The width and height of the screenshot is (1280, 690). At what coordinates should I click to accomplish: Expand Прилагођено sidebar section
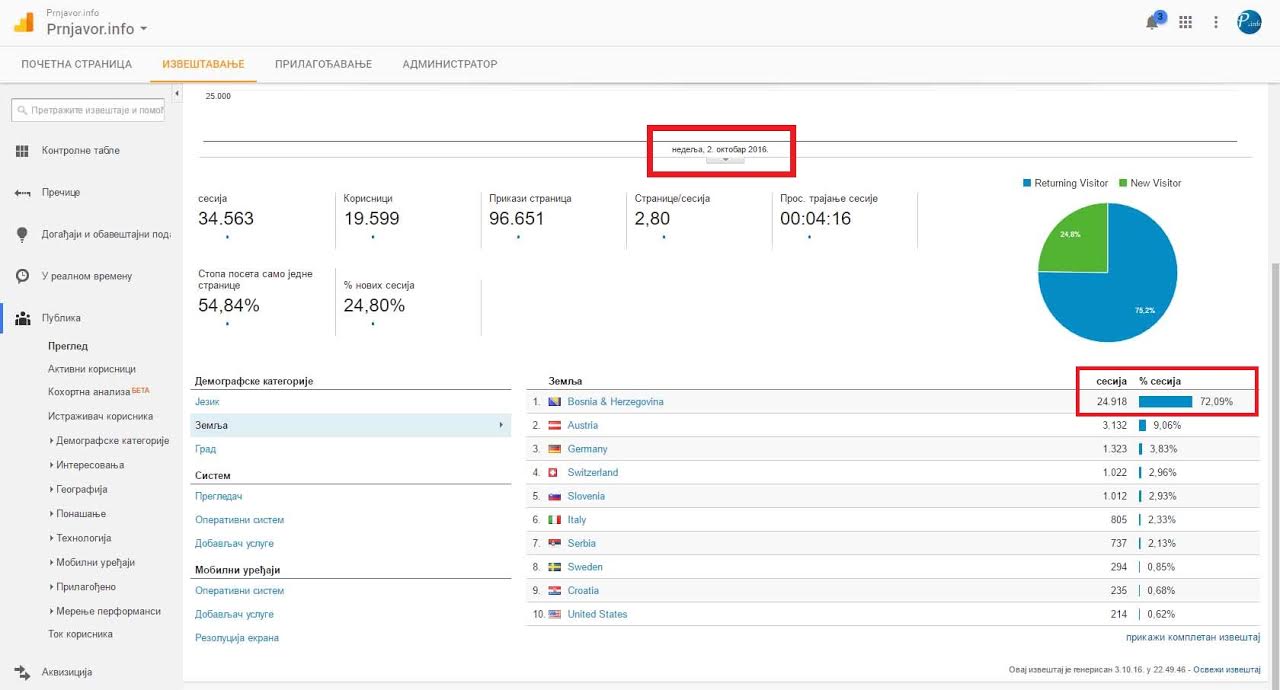82,587
